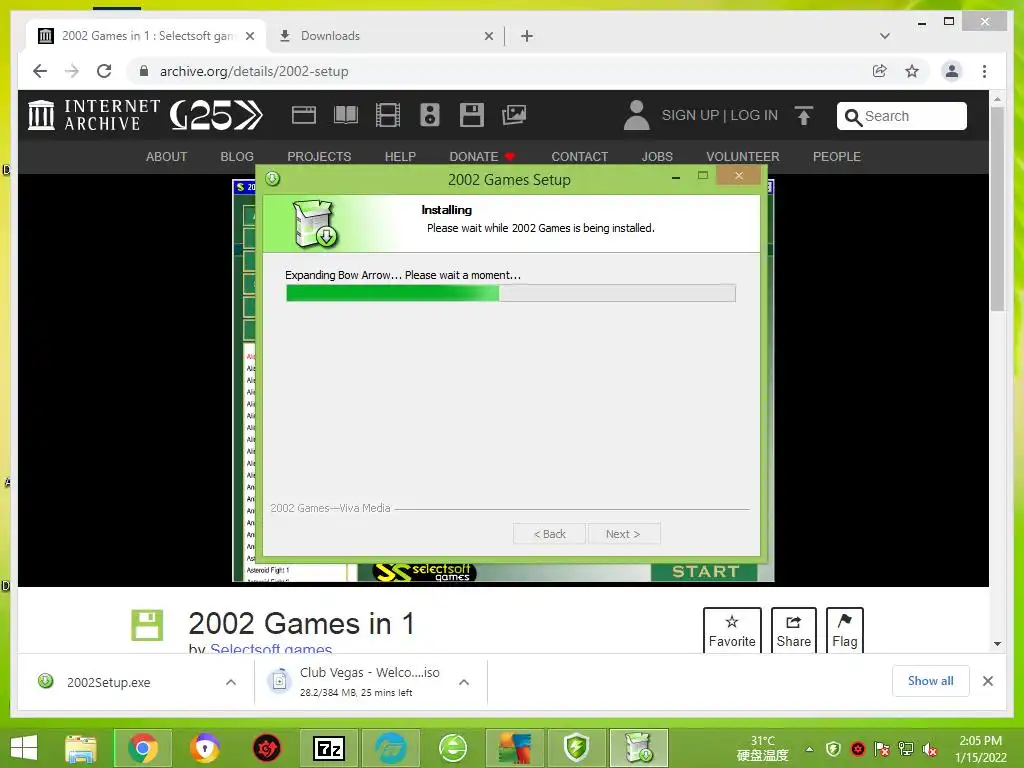This screenshot has width=1024, height=768.
Task: Click the Archive upload arrow icon
Action: pos(804,116)
